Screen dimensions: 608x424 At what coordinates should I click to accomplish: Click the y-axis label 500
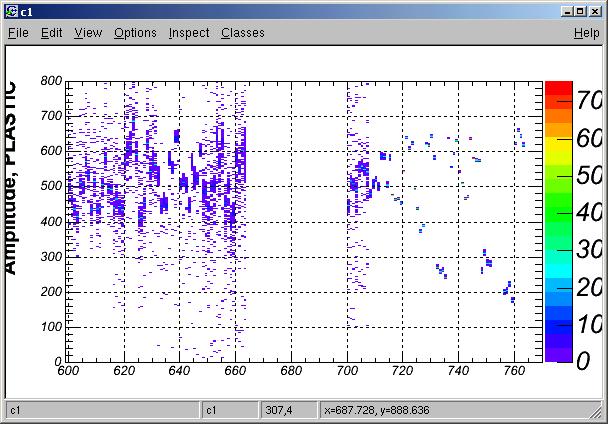[51, 186]
